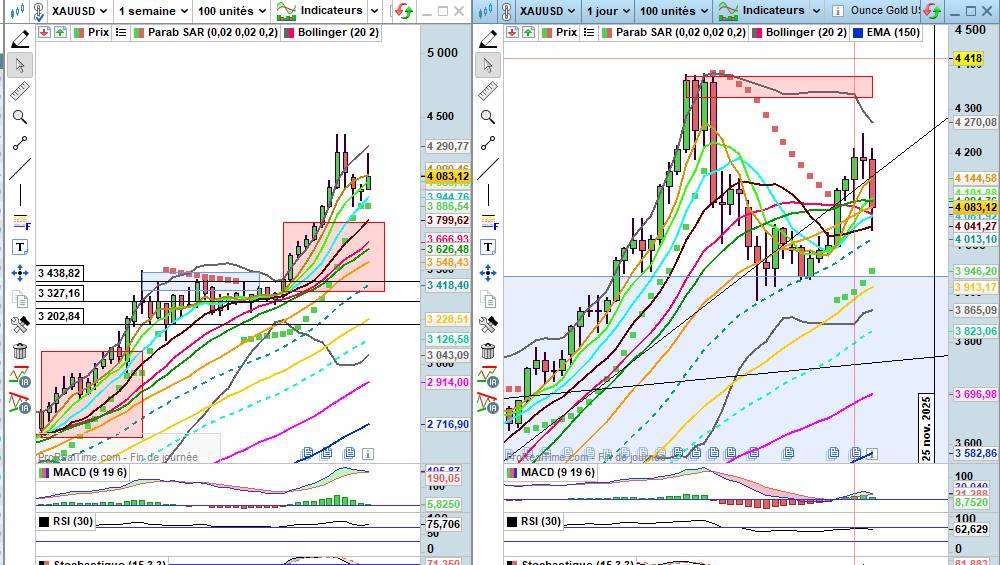Select the Fibonacci retracement tool
This screenshot has height=565, width=1000.
(x=20, y=219)
